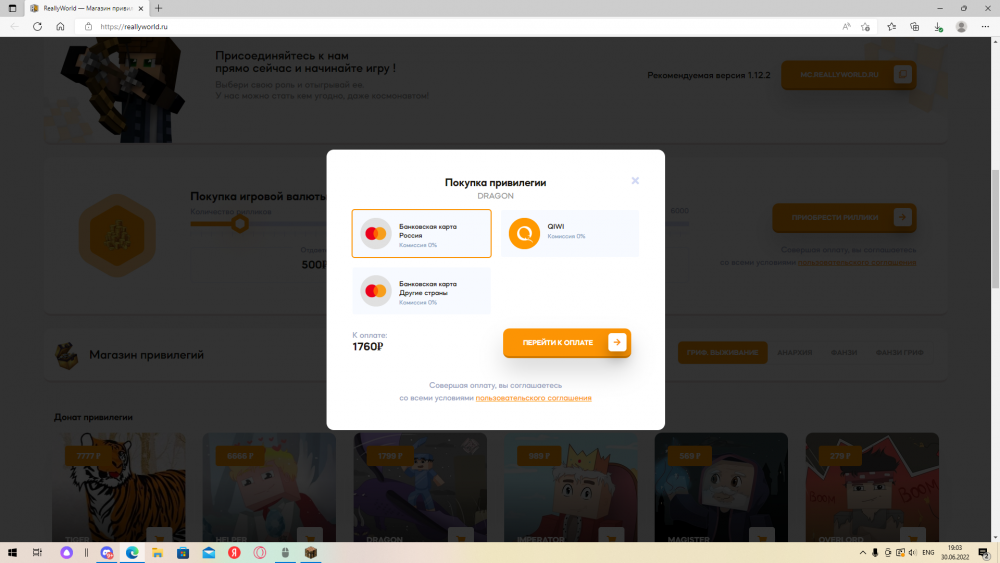
Task: Switch to ФАНЗИ tab
Action: (x=844, y=353)
